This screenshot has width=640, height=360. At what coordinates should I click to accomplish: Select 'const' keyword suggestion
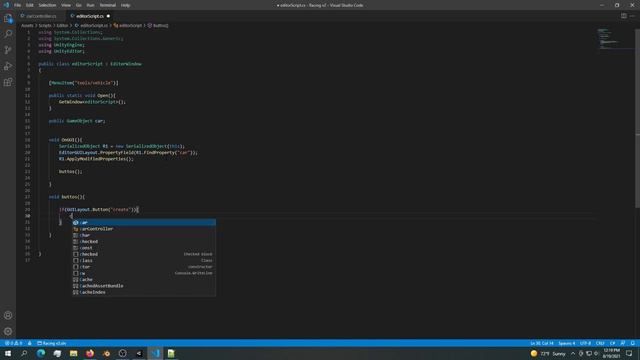[144, 248]
